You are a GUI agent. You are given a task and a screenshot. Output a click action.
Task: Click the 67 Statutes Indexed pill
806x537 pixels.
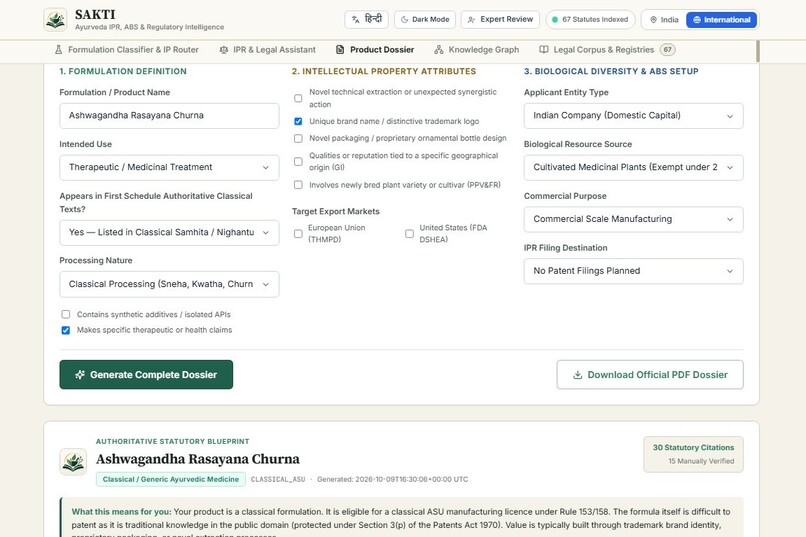(590, 20)
